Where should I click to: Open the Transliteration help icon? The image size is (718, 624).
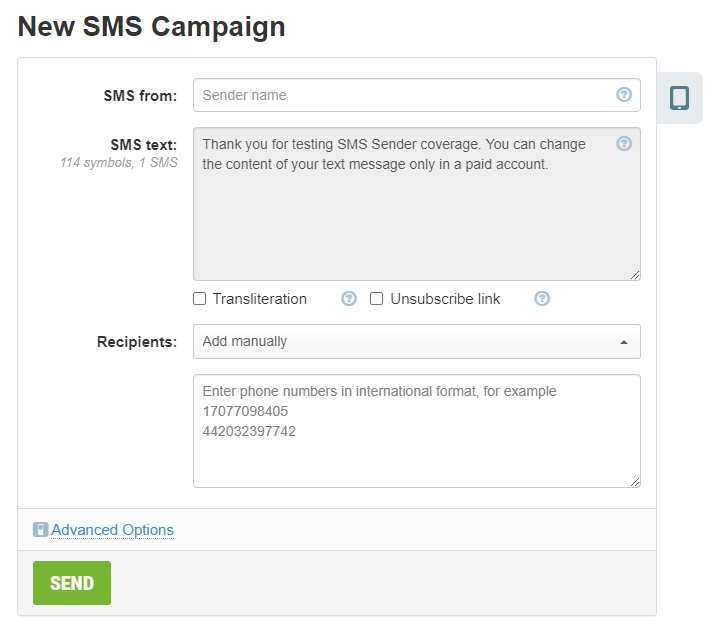(349, 299)
